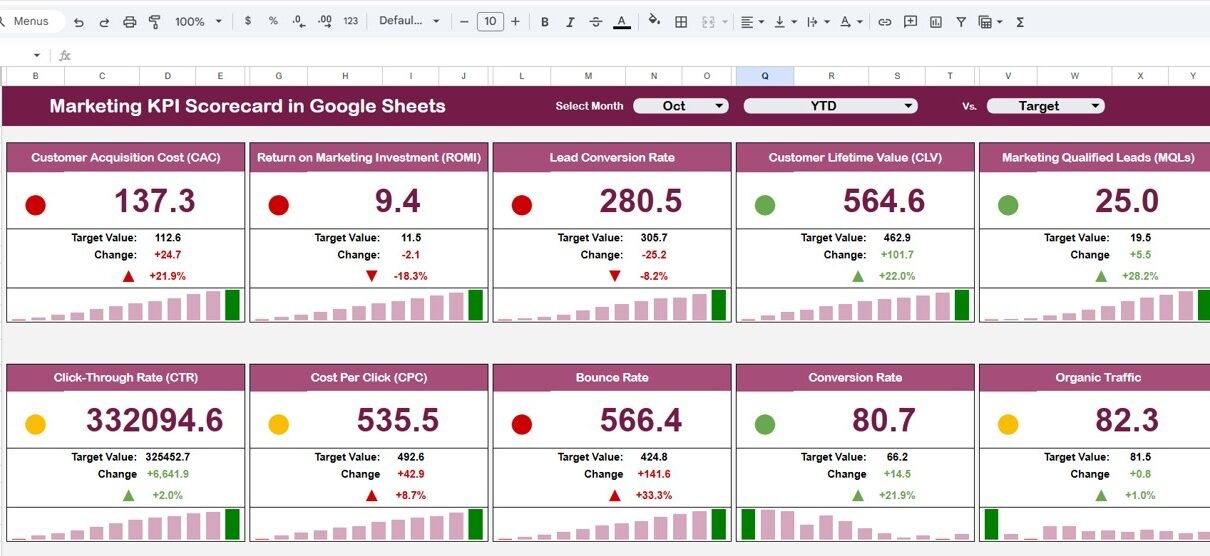Image resolution: width=1210 pixels, height=556 pixels.
Task: Click the font size input field
Action: pos(490,21)
